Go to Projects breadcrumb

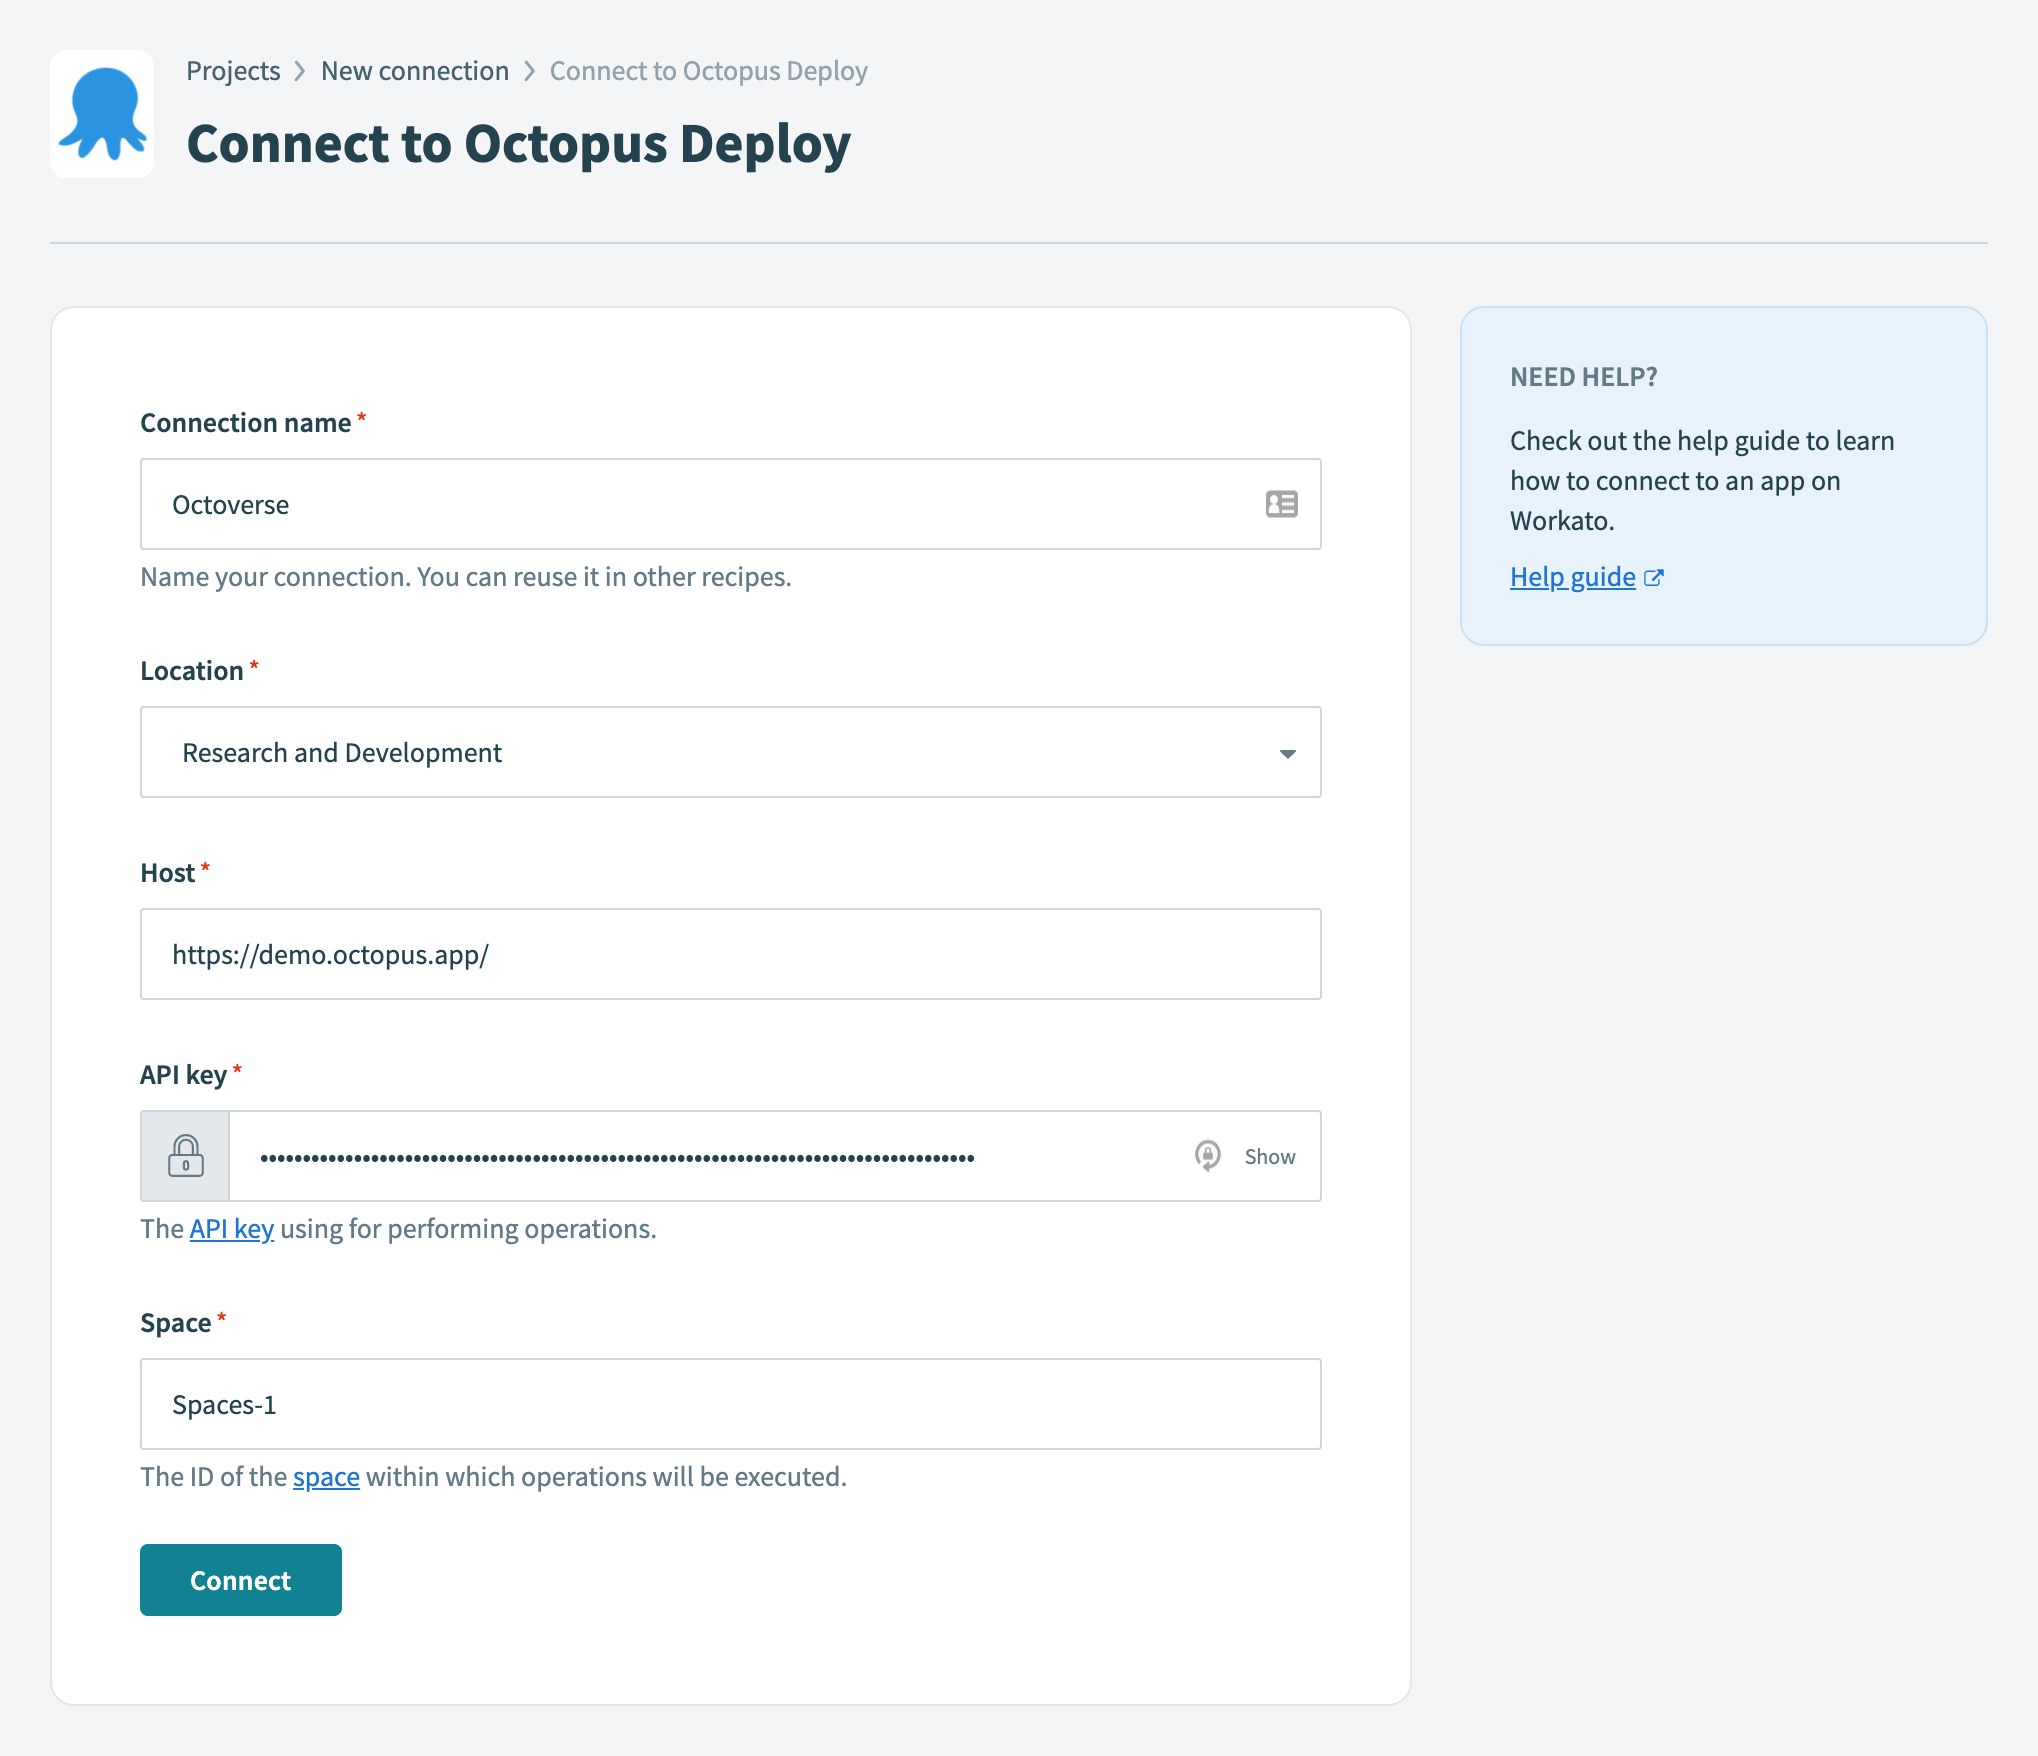(233, 71)
